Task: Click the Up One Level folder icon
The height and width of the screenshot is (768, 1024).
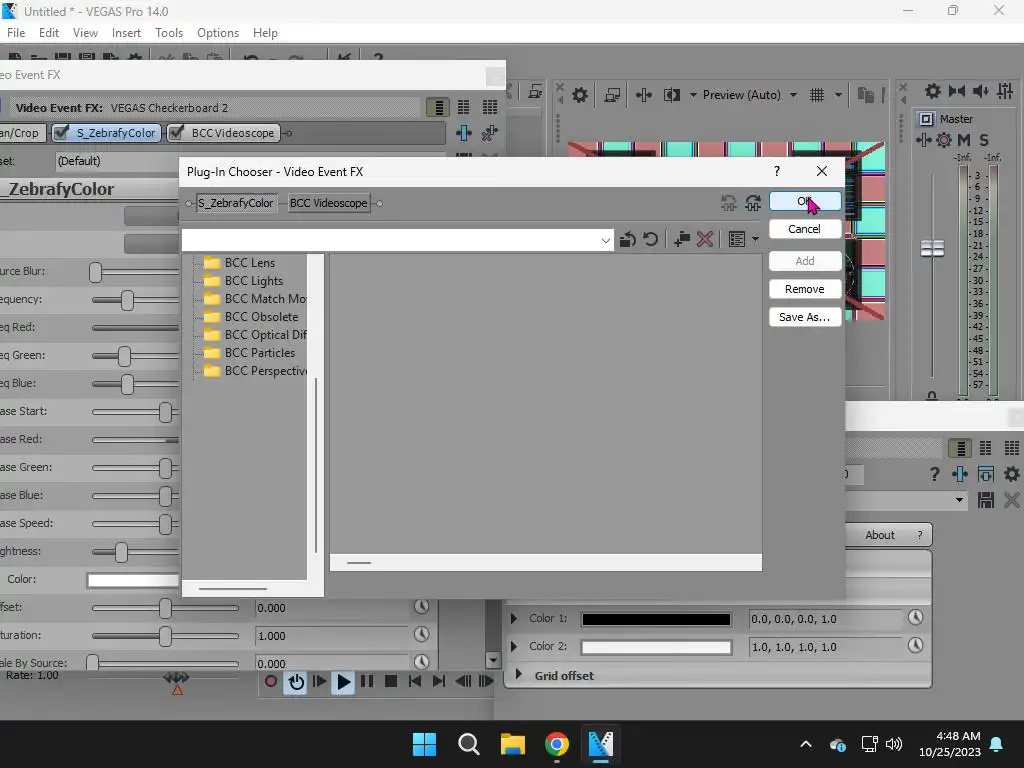Action: click(x=628, y=240)
